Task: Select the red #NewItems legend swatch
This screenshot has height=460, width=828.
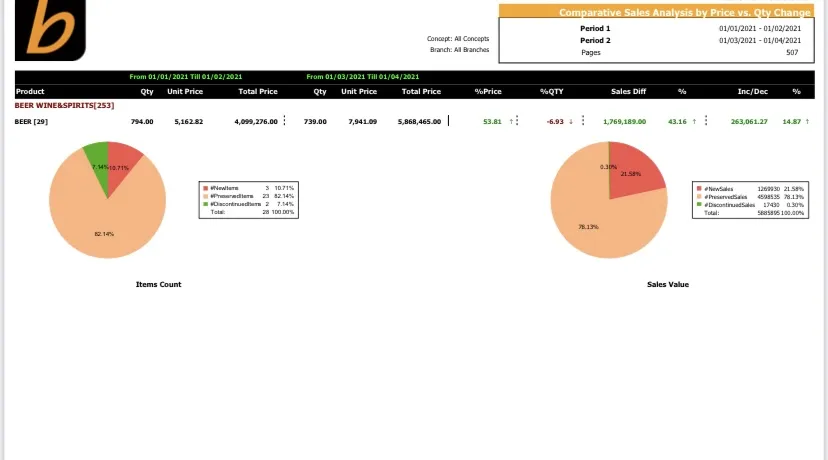Action: click(x=205, y=188)
